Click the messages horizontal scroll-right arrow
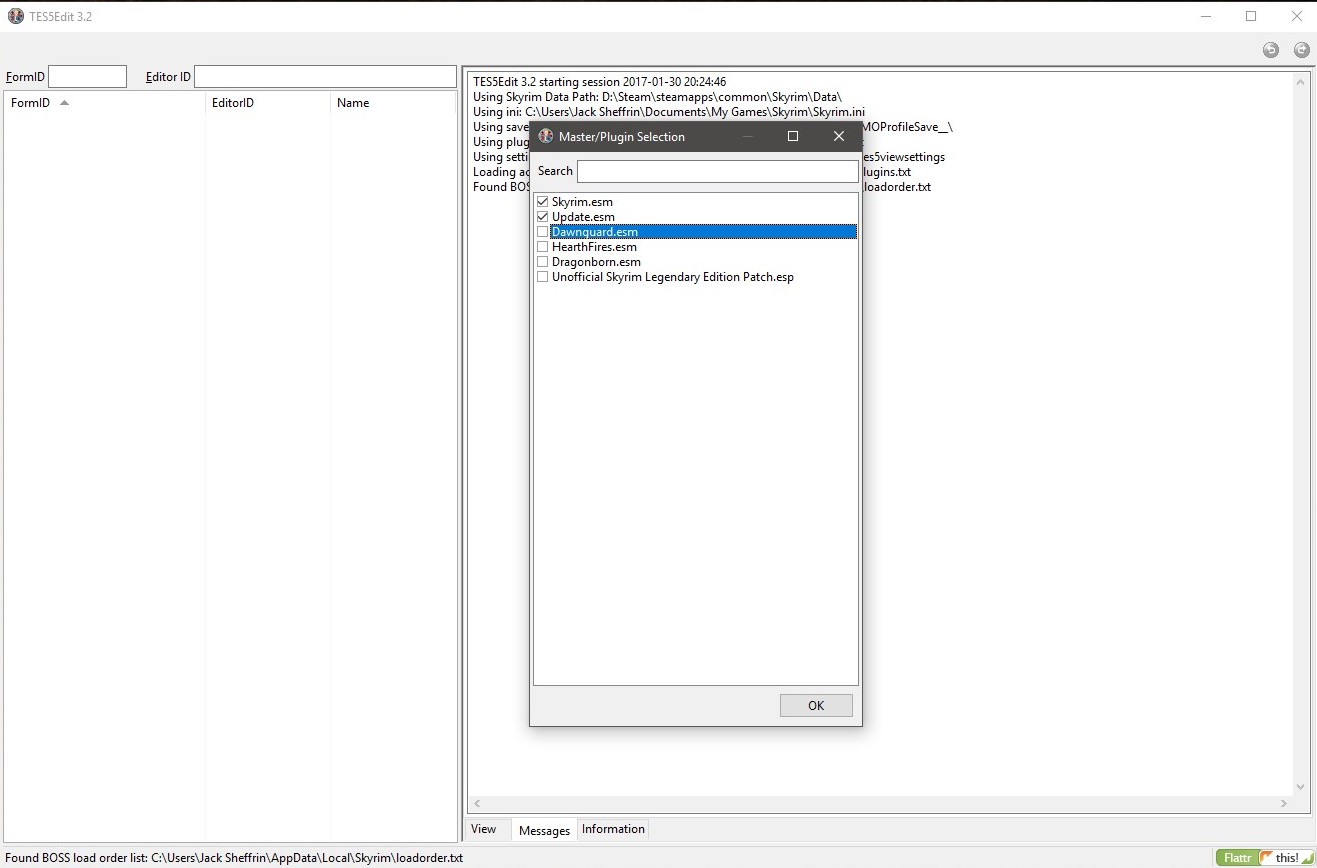The width and height of the screenshot is (1317, 868). tap(1284, 803)
